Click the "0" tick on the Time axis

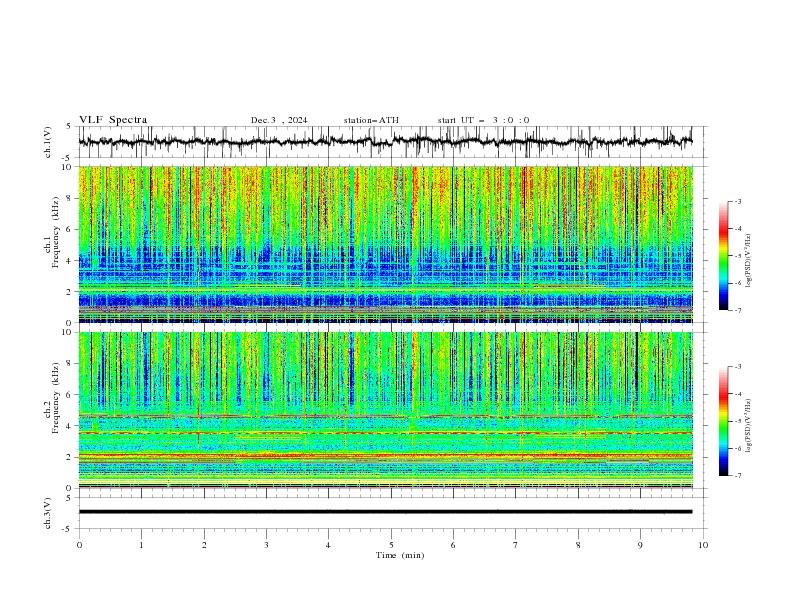79,545
